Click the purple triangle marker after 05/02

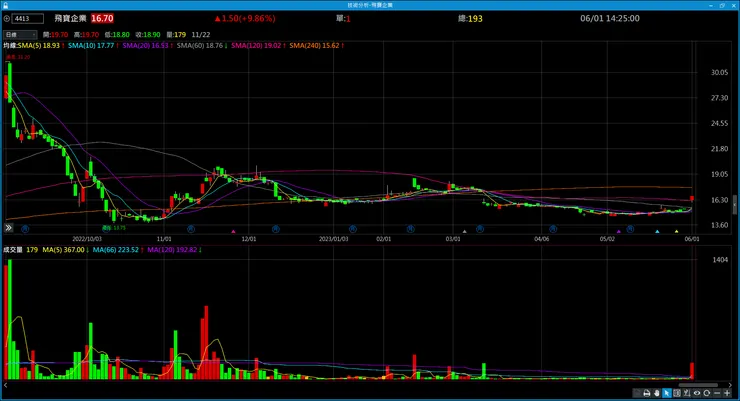(x=619, y=232)
